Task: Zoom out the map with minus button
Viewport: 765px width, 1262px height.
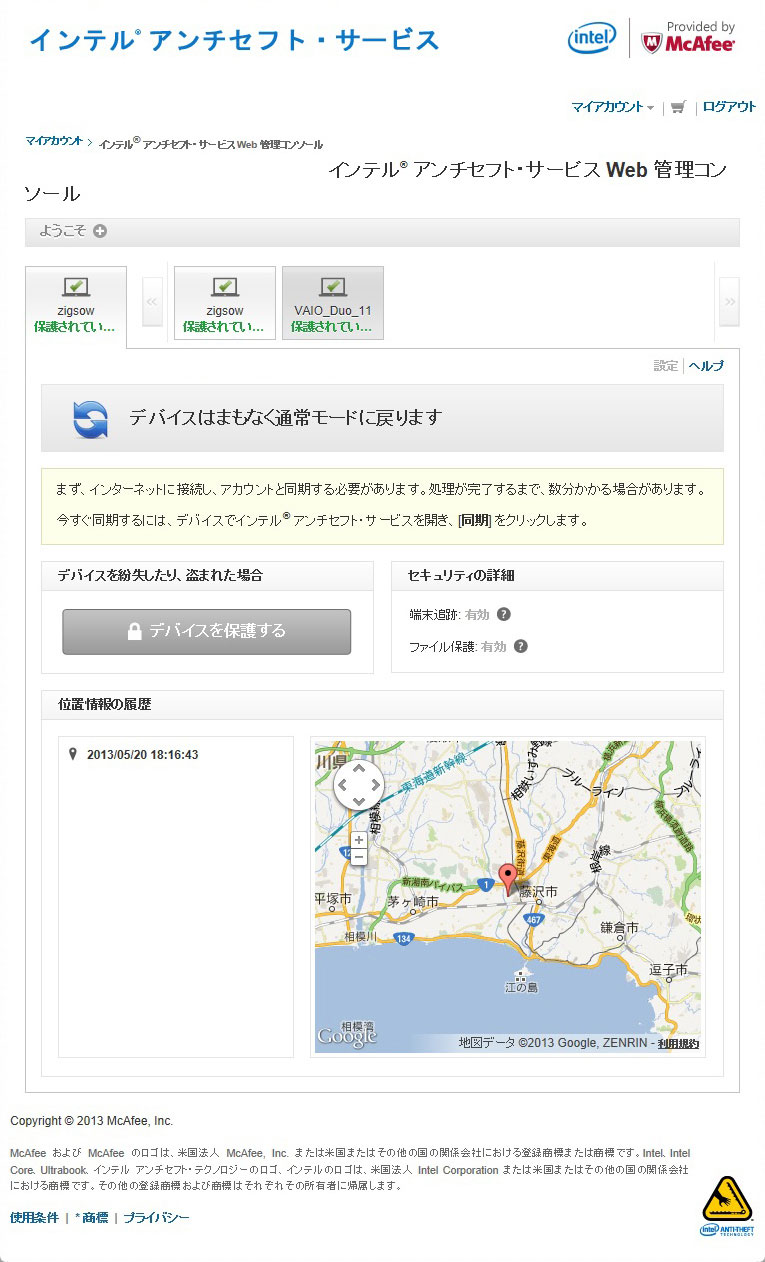Action: click(x=359, y=857)
